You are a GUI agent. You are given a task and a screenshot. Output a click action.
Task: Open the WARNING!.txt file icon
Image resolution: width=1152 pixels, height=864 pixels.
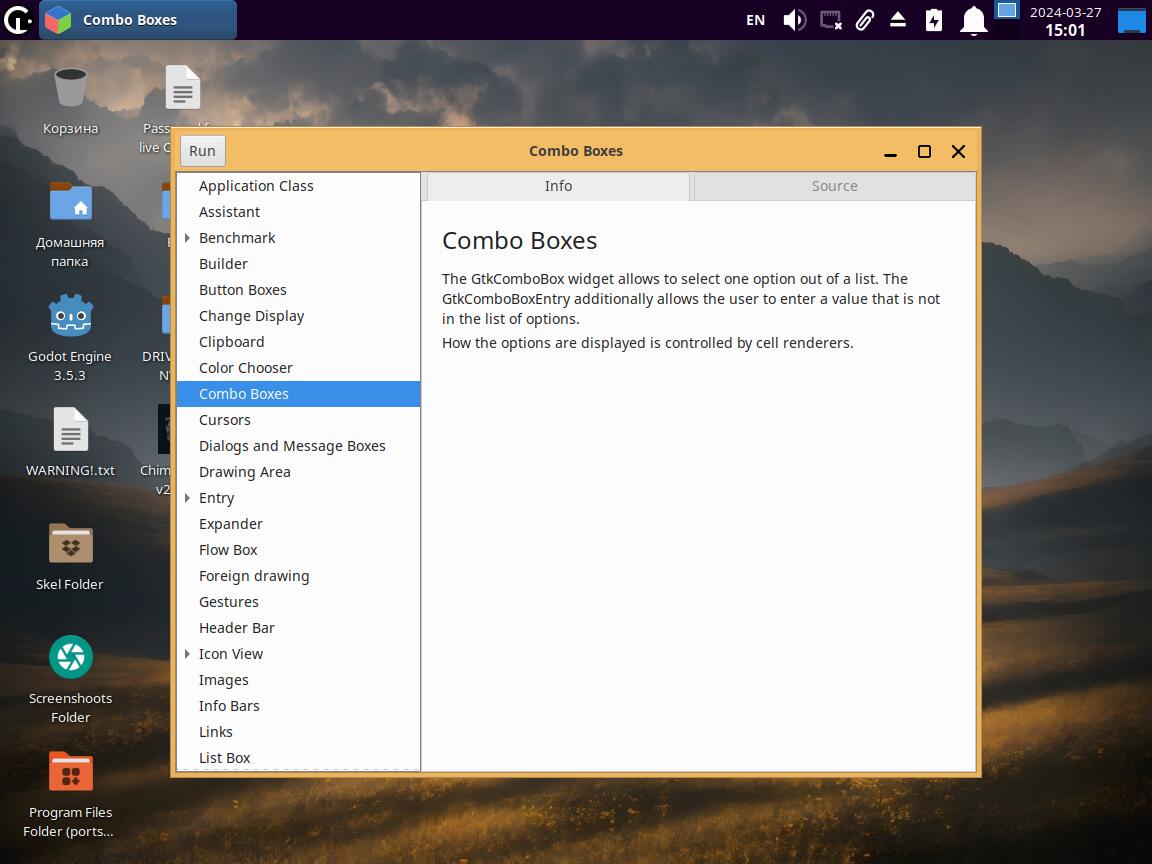coord(70,431)
